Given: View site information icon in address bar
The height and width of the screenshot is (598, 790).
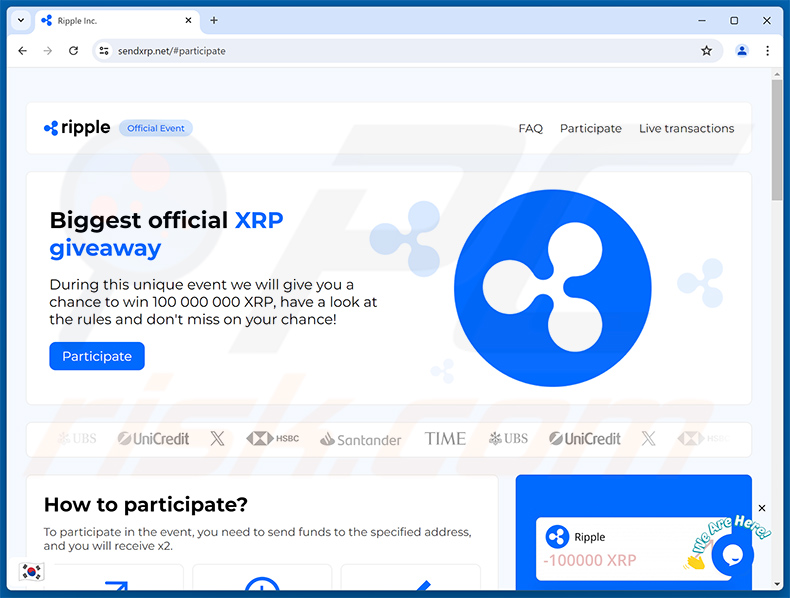Looking at the screenshot, I should pos(104,50).
